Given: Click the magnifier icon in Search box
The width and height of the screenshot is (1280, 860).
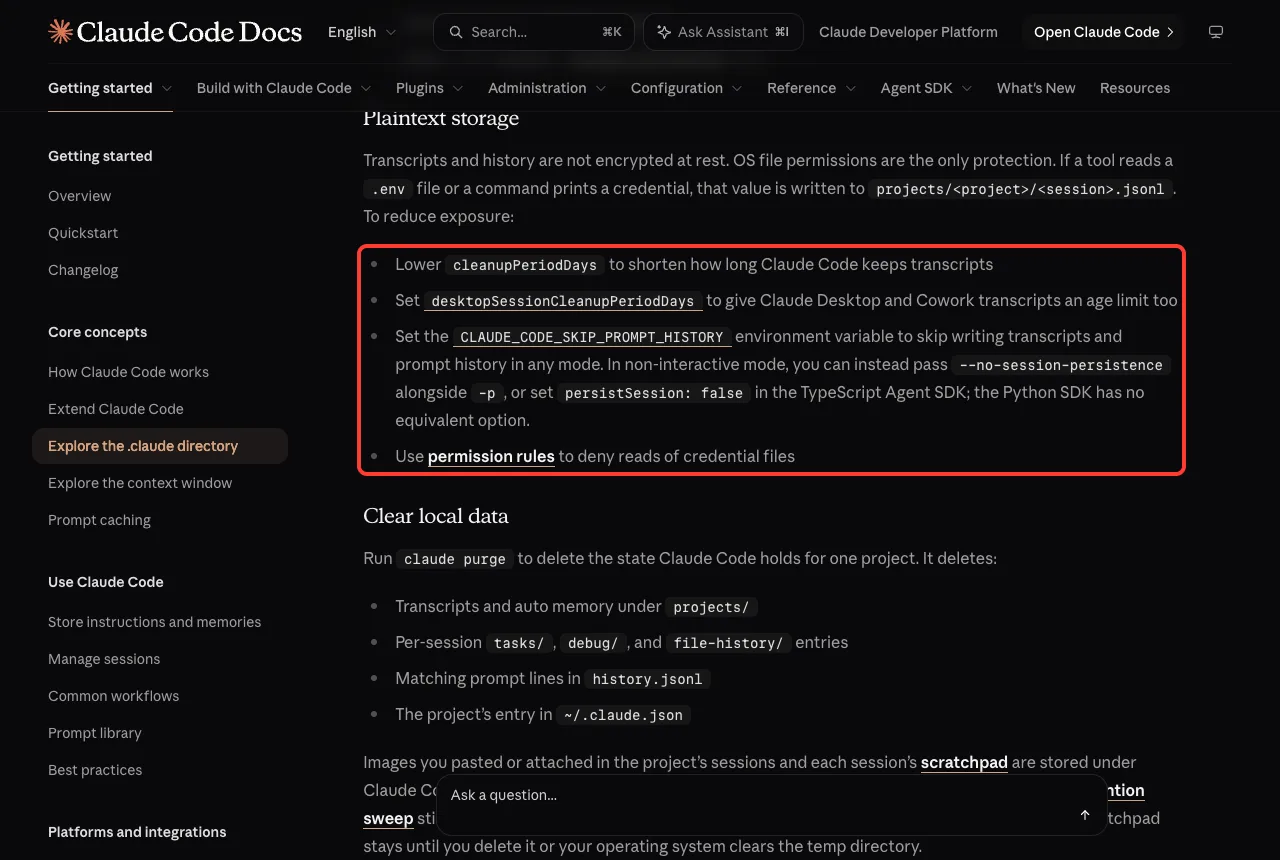Looking at the screenshot, I should (455, 32).
